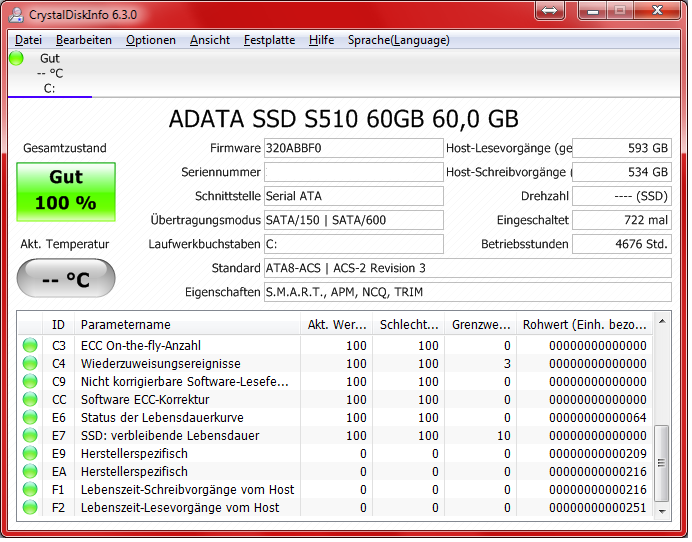This screenshot has height=542, width=692.
Task: Click the double-arrow button in title bar
Action: (549, 11)
